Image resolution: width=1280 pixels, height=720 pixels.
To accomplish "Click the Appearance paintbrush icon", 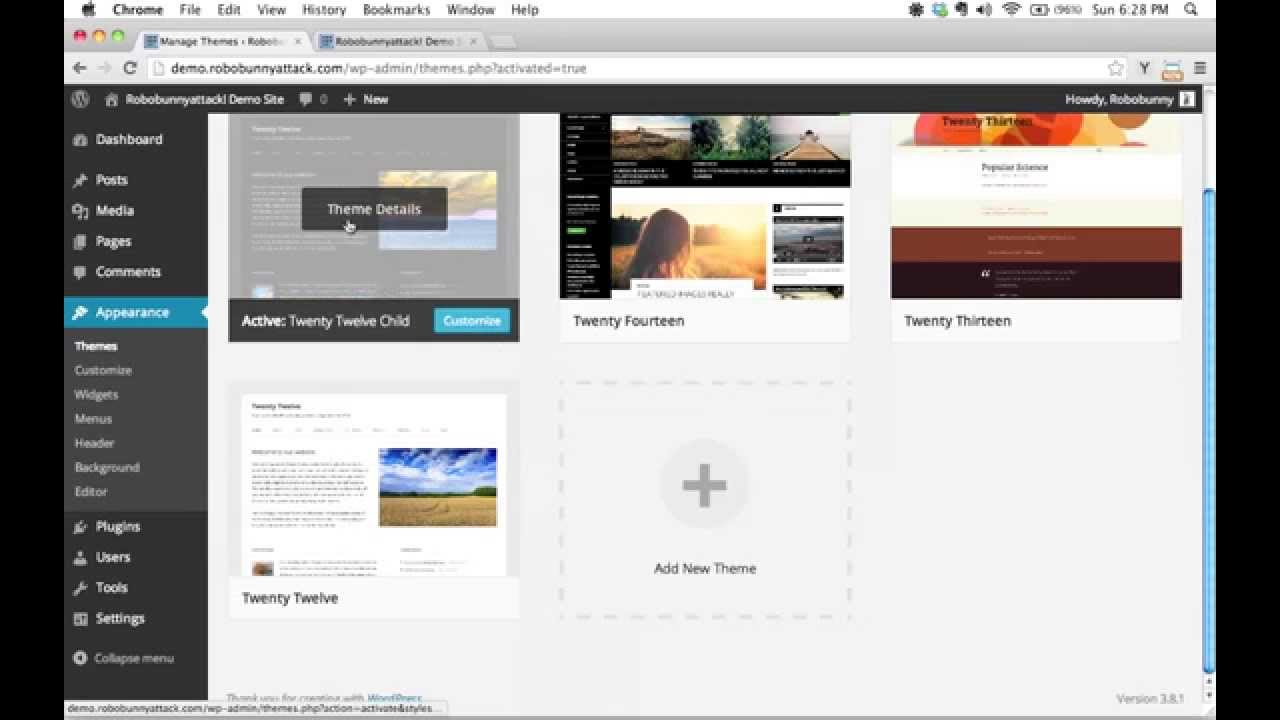I will coord(81,313).
